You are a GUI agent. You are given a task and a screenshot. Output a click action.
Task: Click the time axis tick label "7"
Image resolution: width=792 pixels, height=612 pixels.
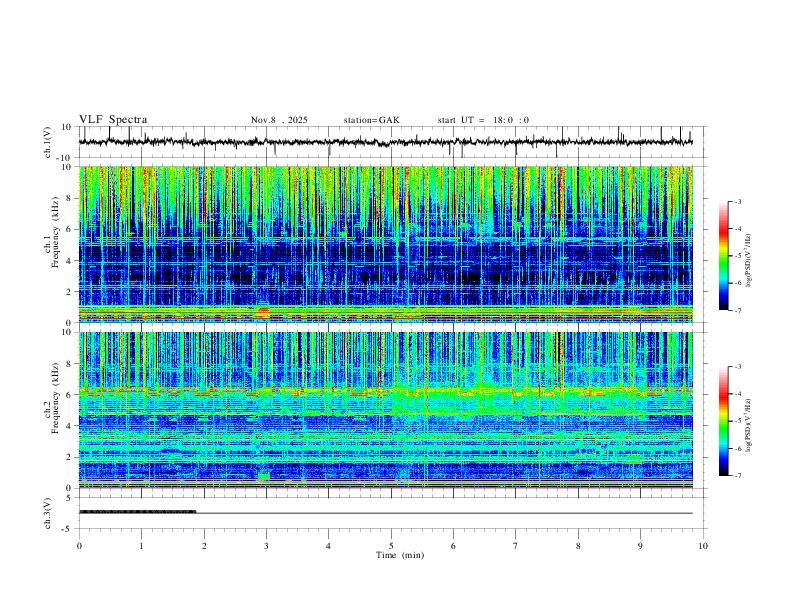tap(516, 546)
